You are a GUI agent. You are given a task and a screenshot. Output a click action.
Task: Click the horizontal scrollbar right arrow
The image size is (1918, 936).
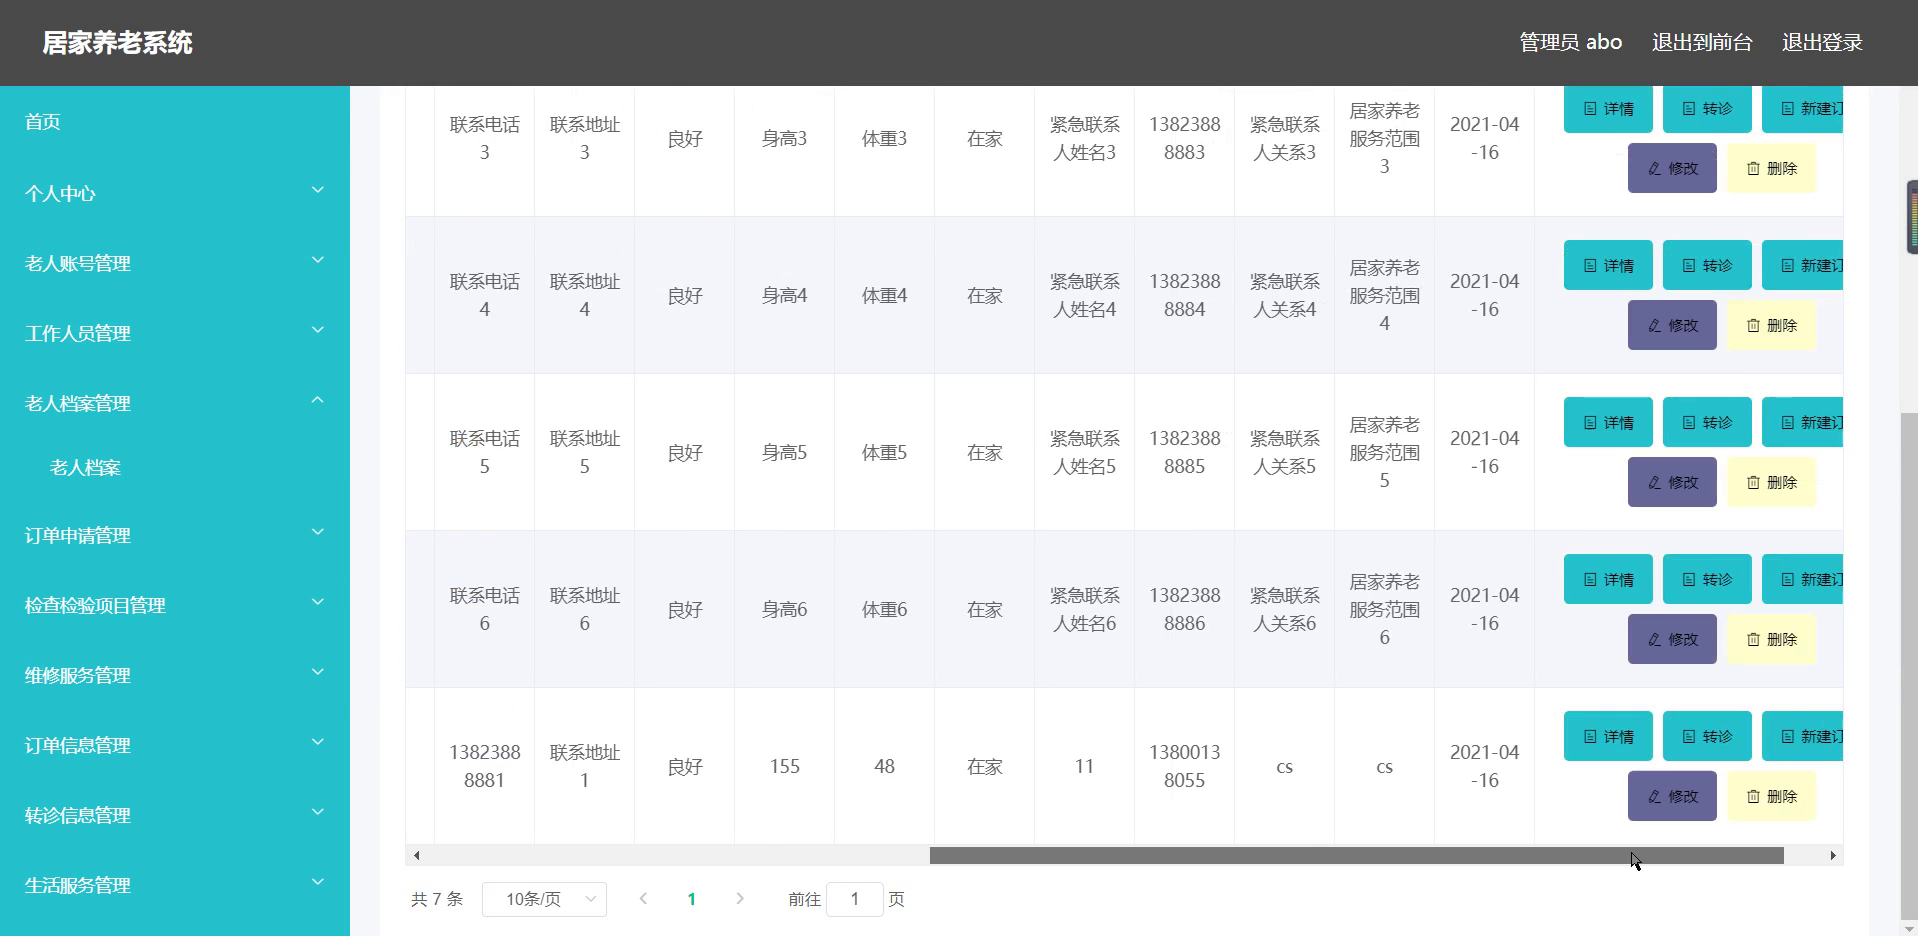pyautogui.click(x=1833, y=855)
